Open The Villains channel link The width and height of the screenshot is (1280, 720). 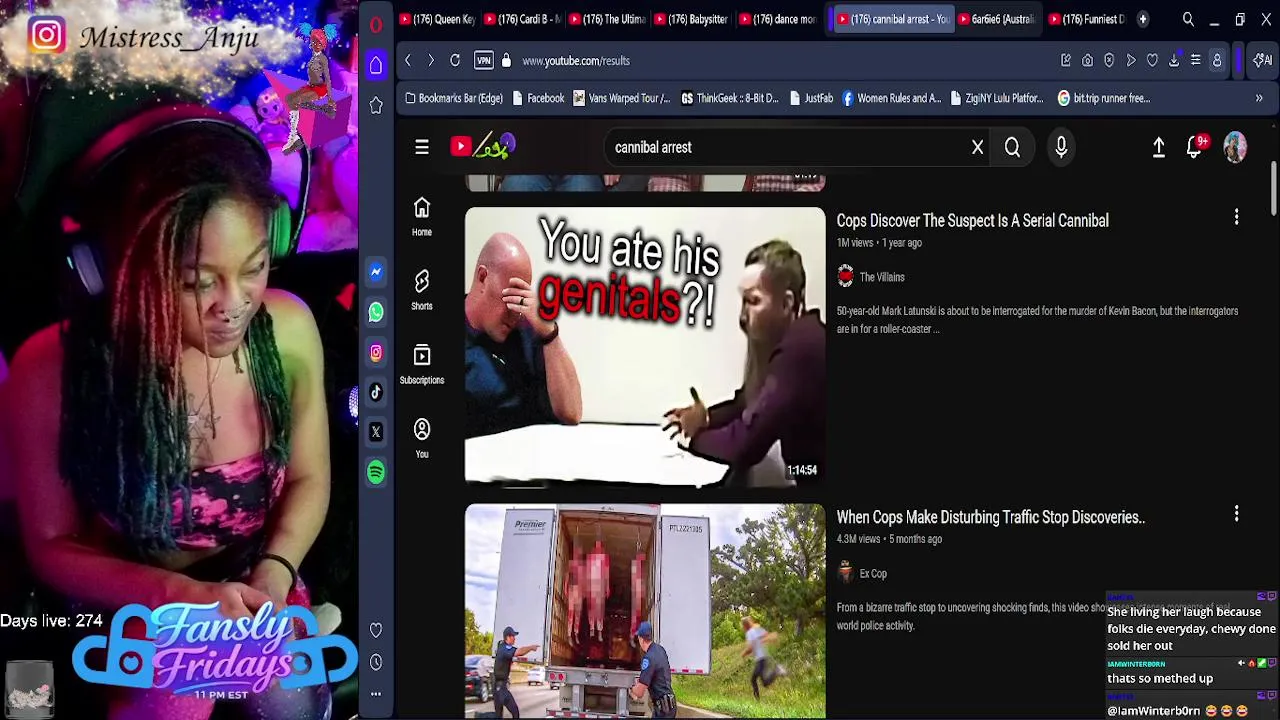(882, 277)
